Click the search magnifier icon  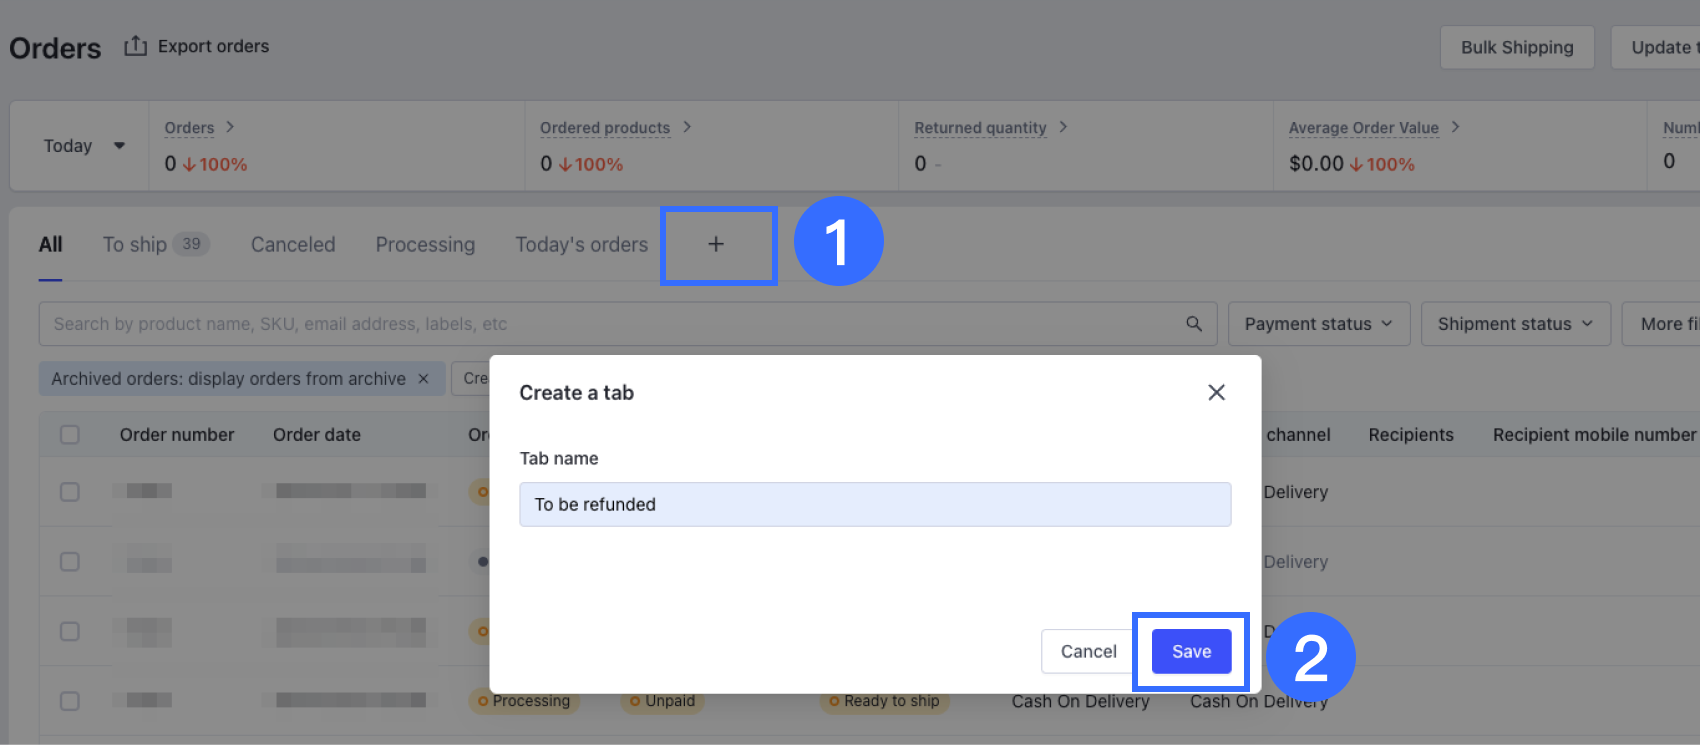coord(1194,324)
